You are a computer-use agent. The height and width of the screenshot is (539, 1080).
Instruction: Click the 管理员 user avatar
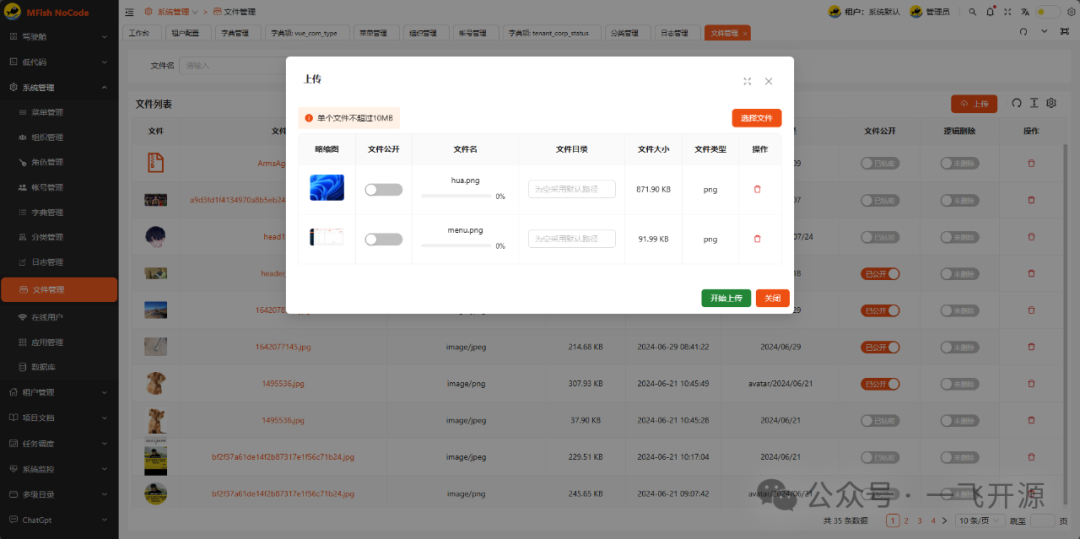click(x=917, y=12)
